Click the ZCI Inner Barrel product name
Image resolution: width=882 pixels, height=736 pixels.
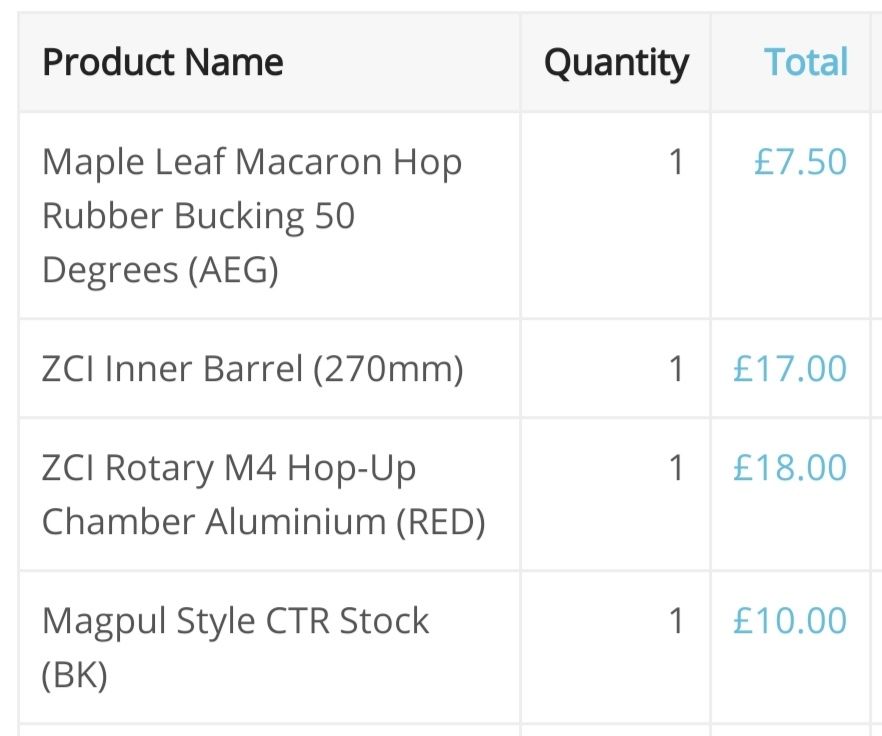click(252, 369)
